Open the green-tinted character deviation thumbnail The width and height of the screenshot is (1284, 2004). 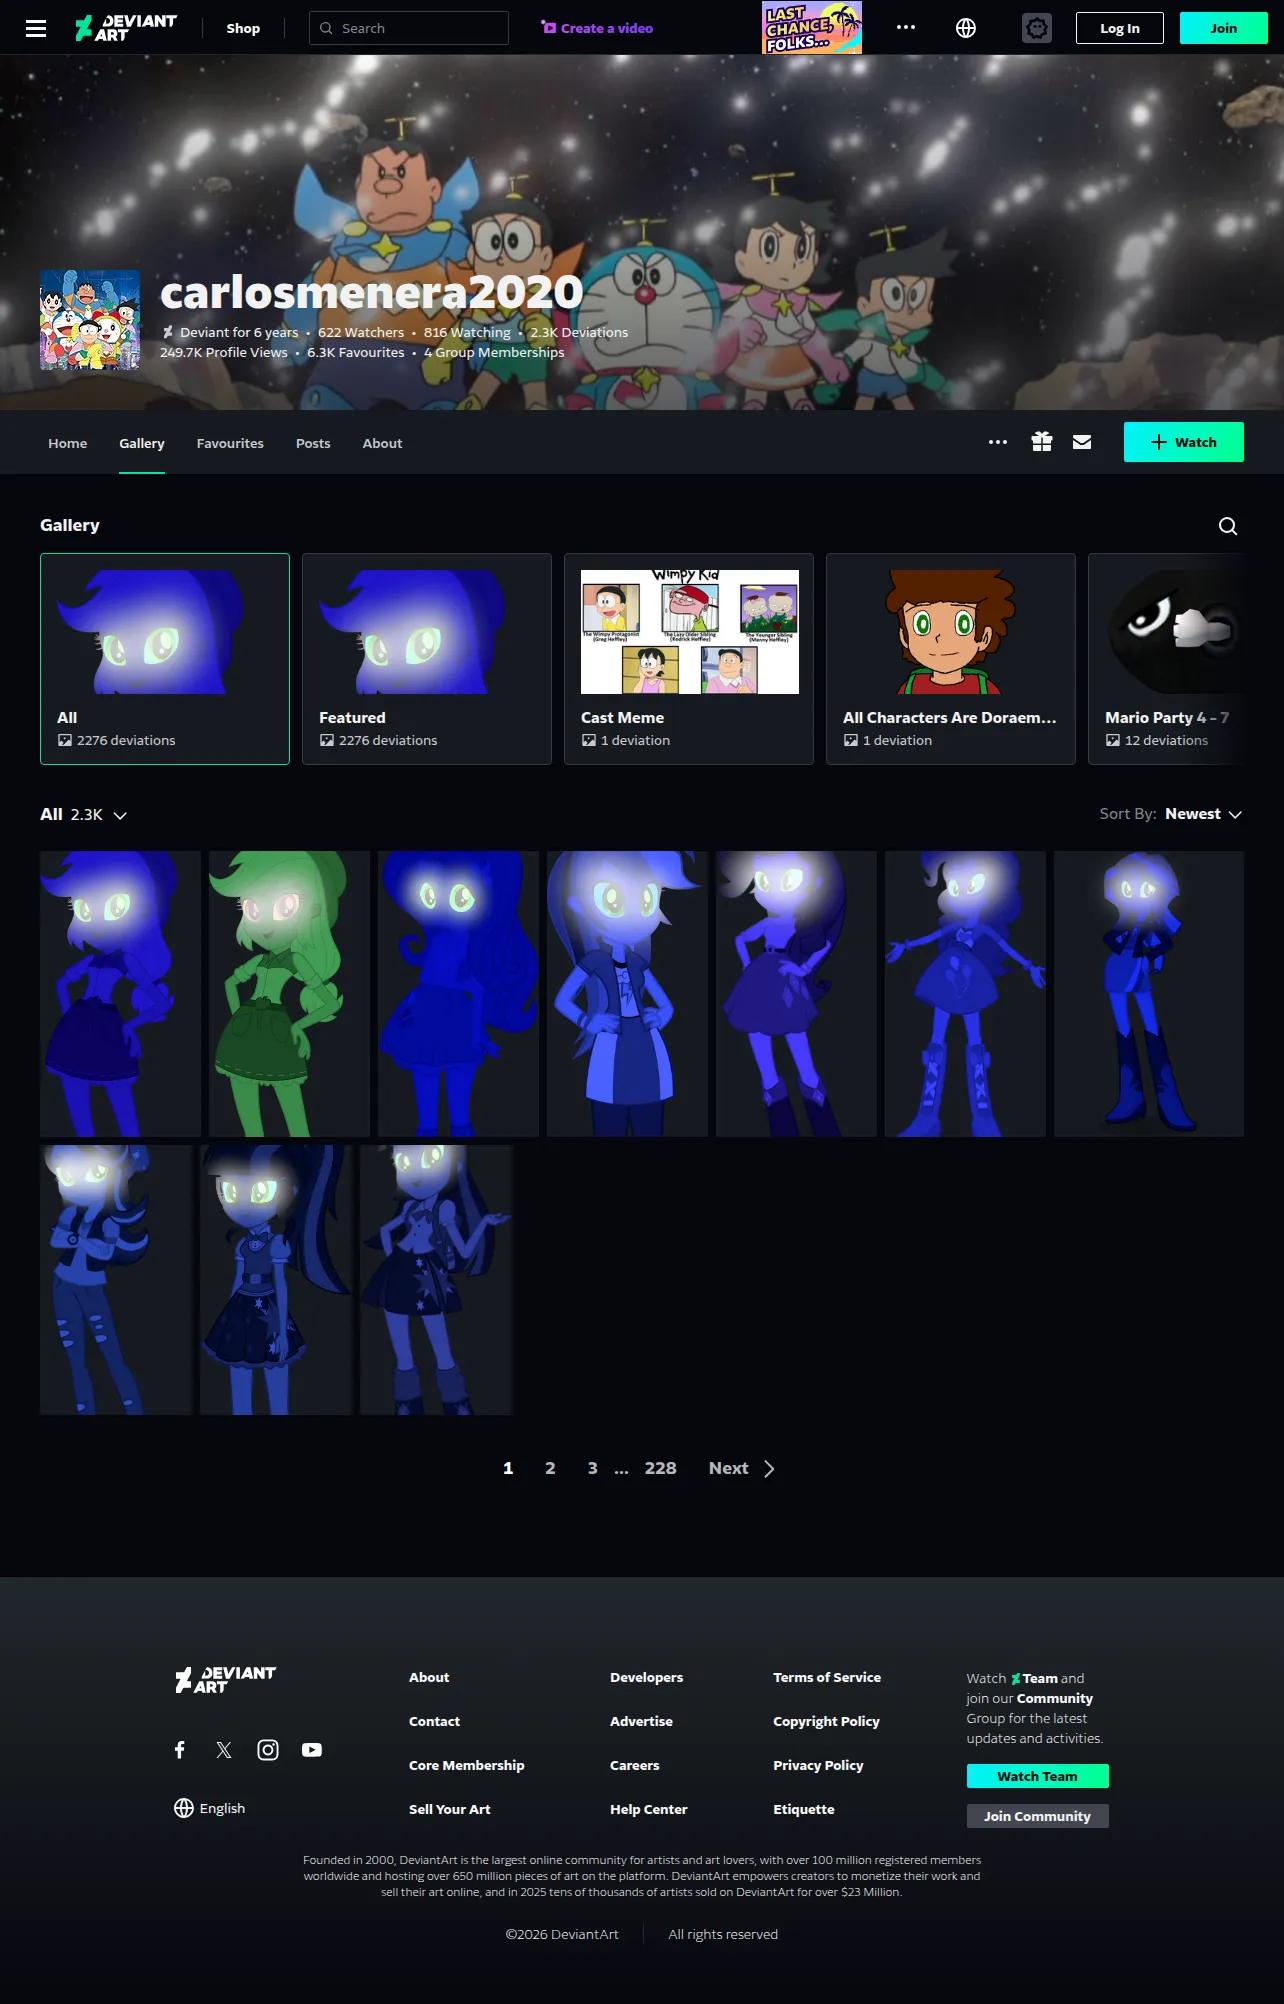coord(289,994)
